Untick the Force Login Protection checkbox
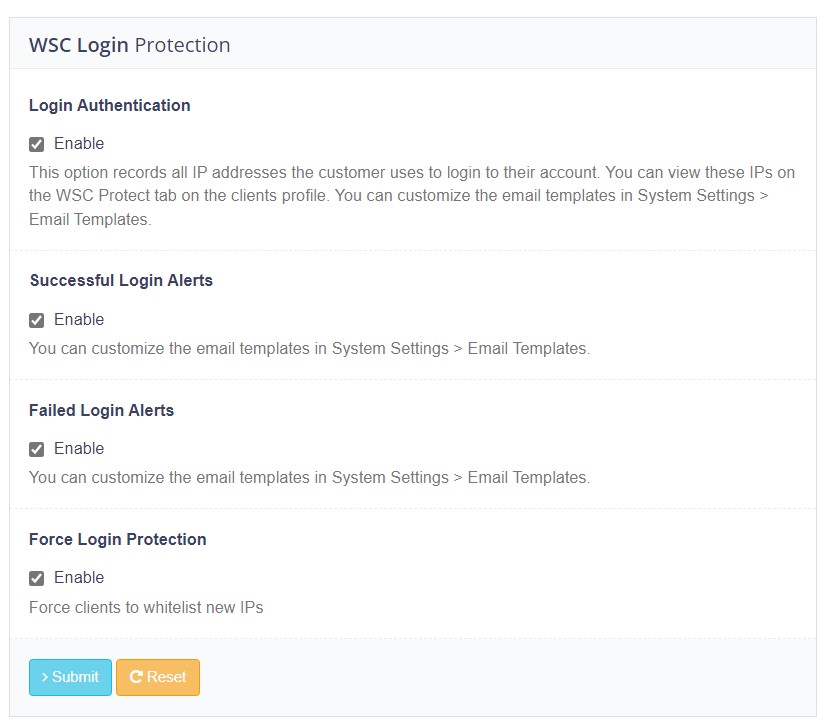This screenshot has width=827, height=726. pos(37,578)
